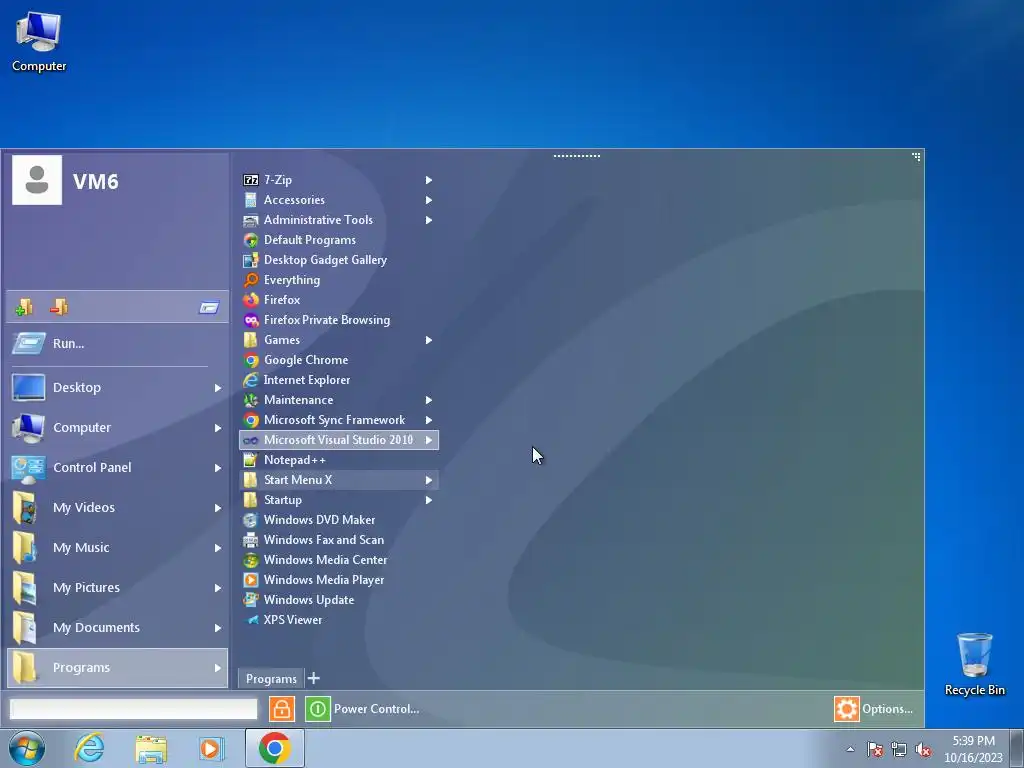Click the start menu search box
The height and width of the screenshot is (768, 1024).
pyautogui.click(x=133, y=709)
